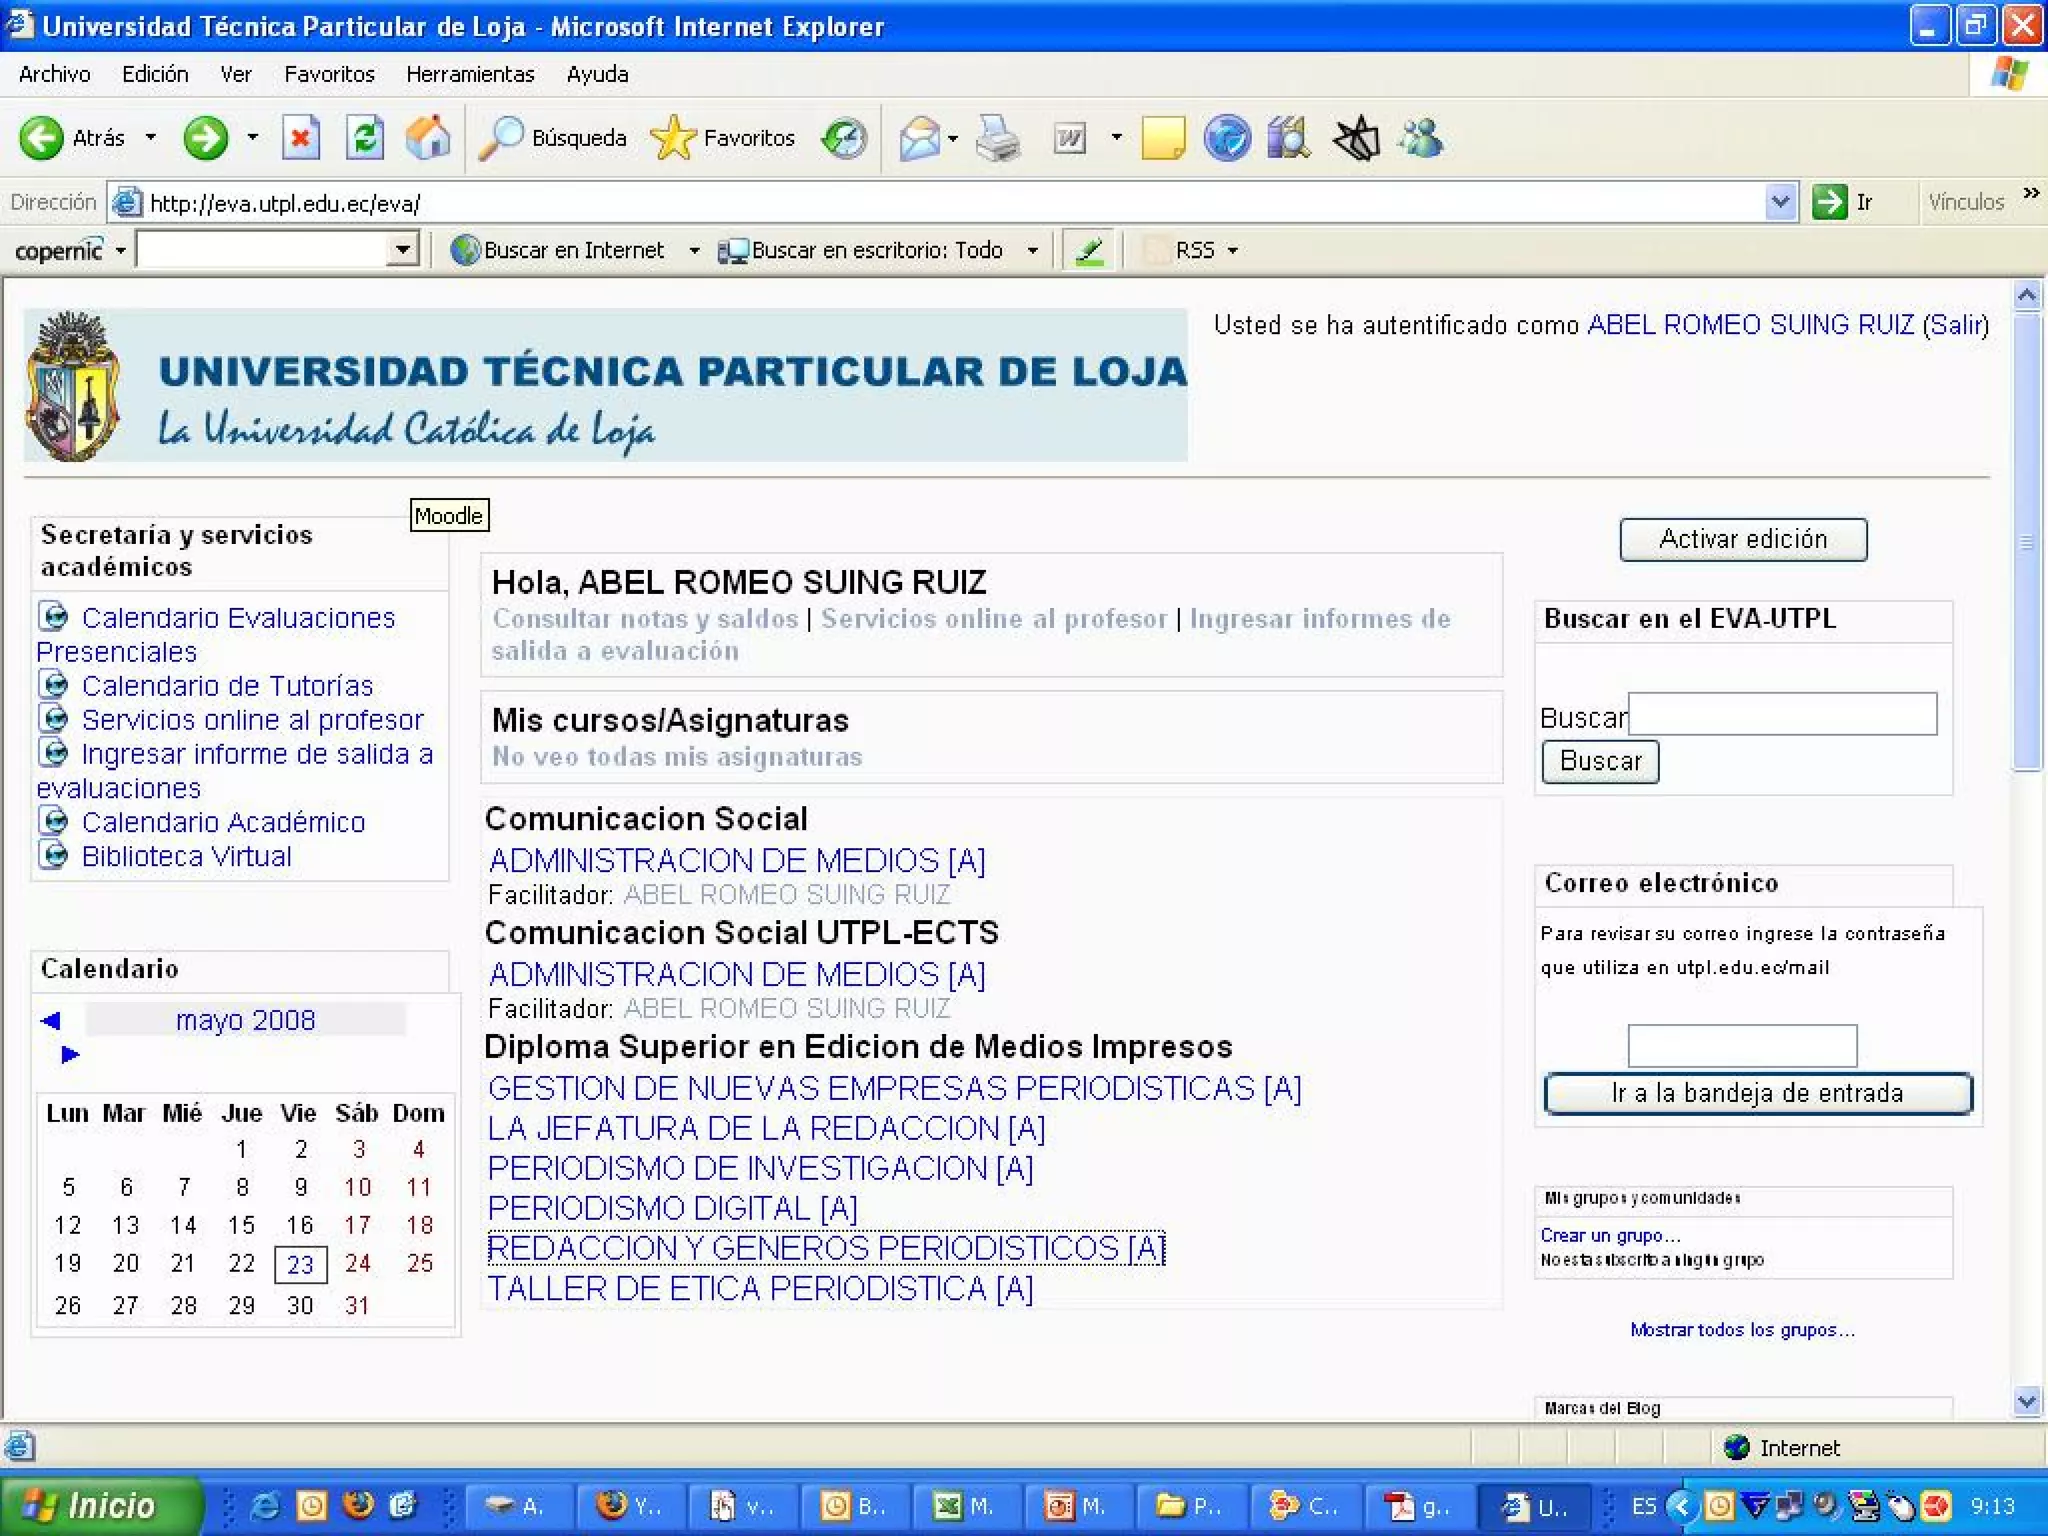Screen dimensions: 2048x1536
Task: Open Firefox from the quick launch bar
Action: pos(357,1505)
